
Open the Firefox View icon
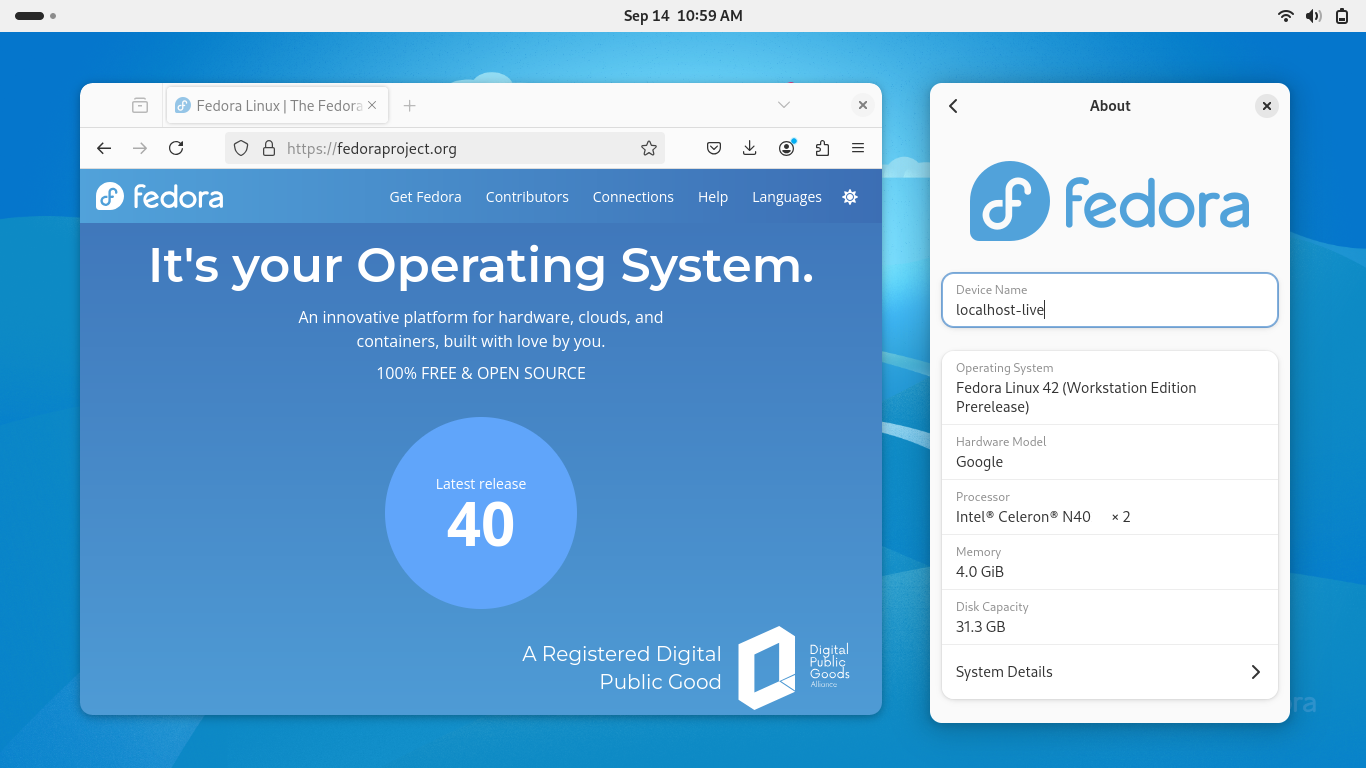click(140, 106)
